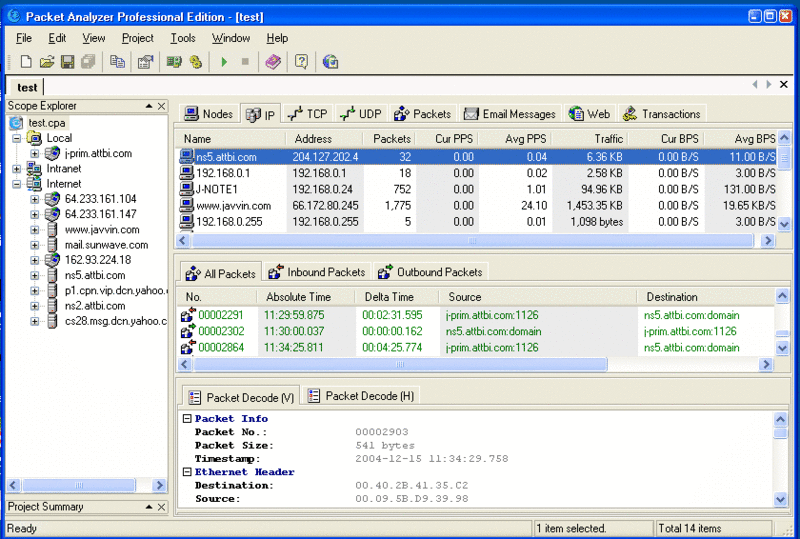Click the New project toolbar icon

coord(26,62)
